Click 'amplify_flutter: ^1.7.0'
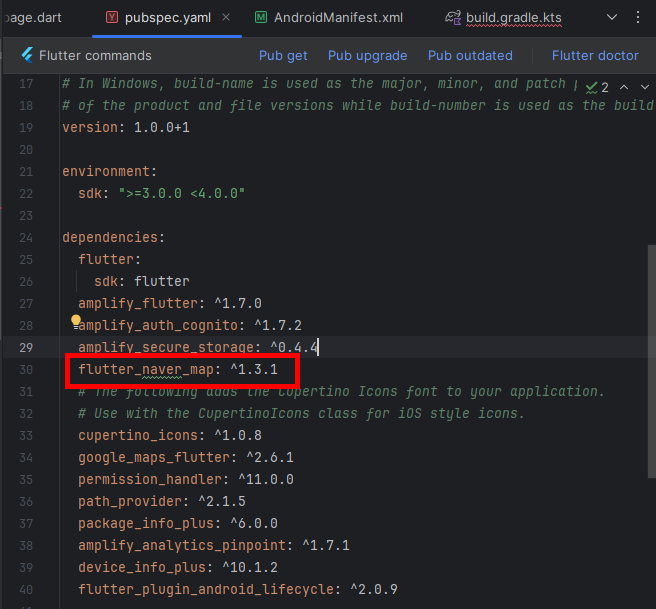 170,303
